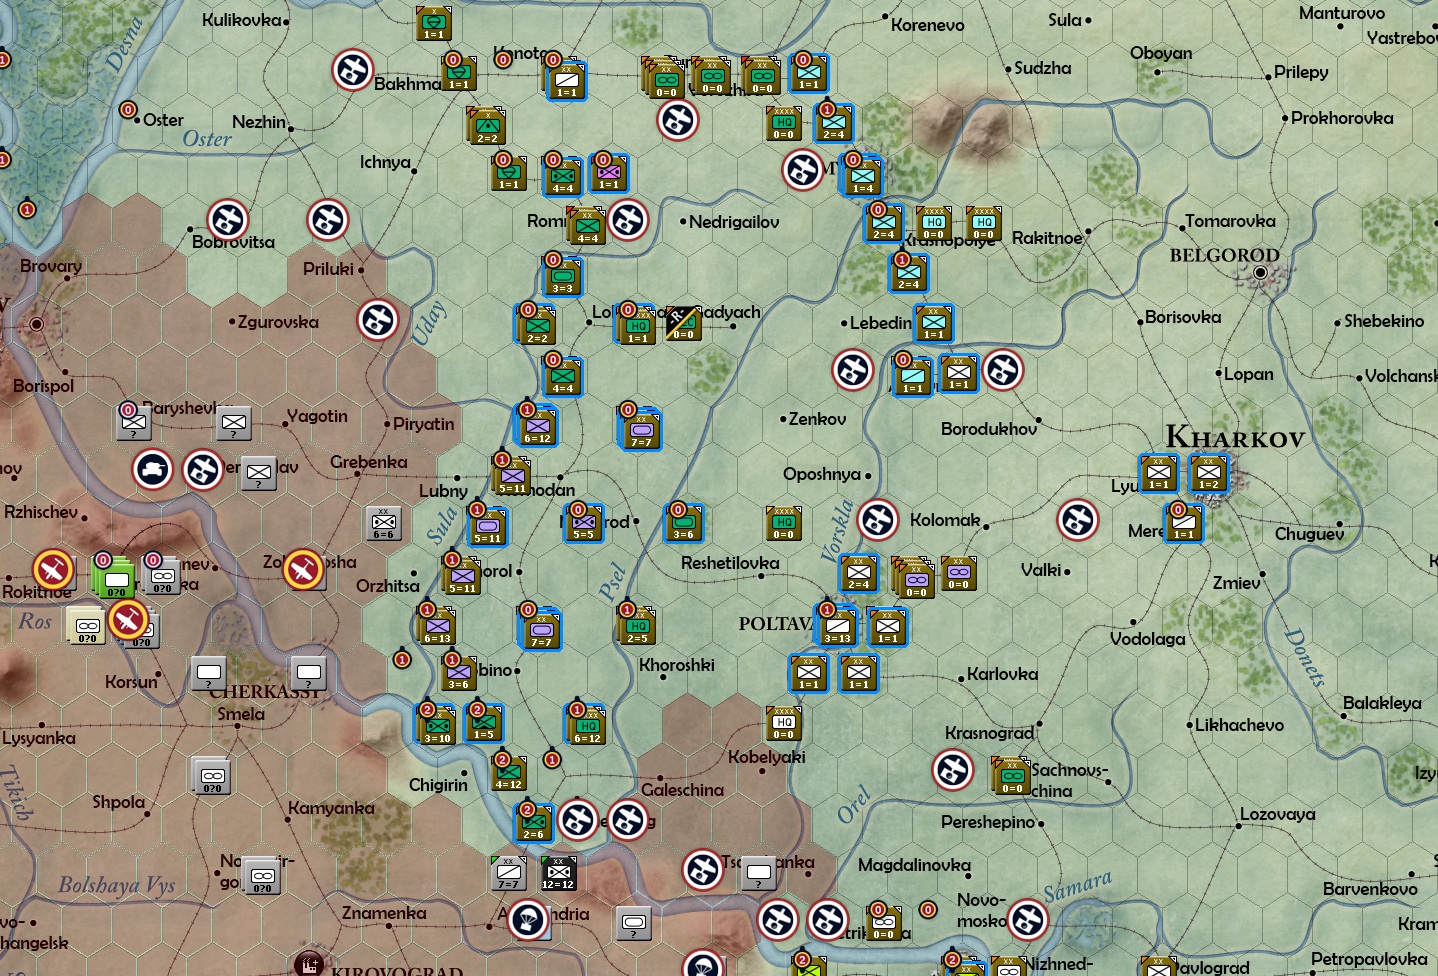Click the air recon marker above Priluki
This screenshot has width=1438, height=976.
[x=328, y=220]
